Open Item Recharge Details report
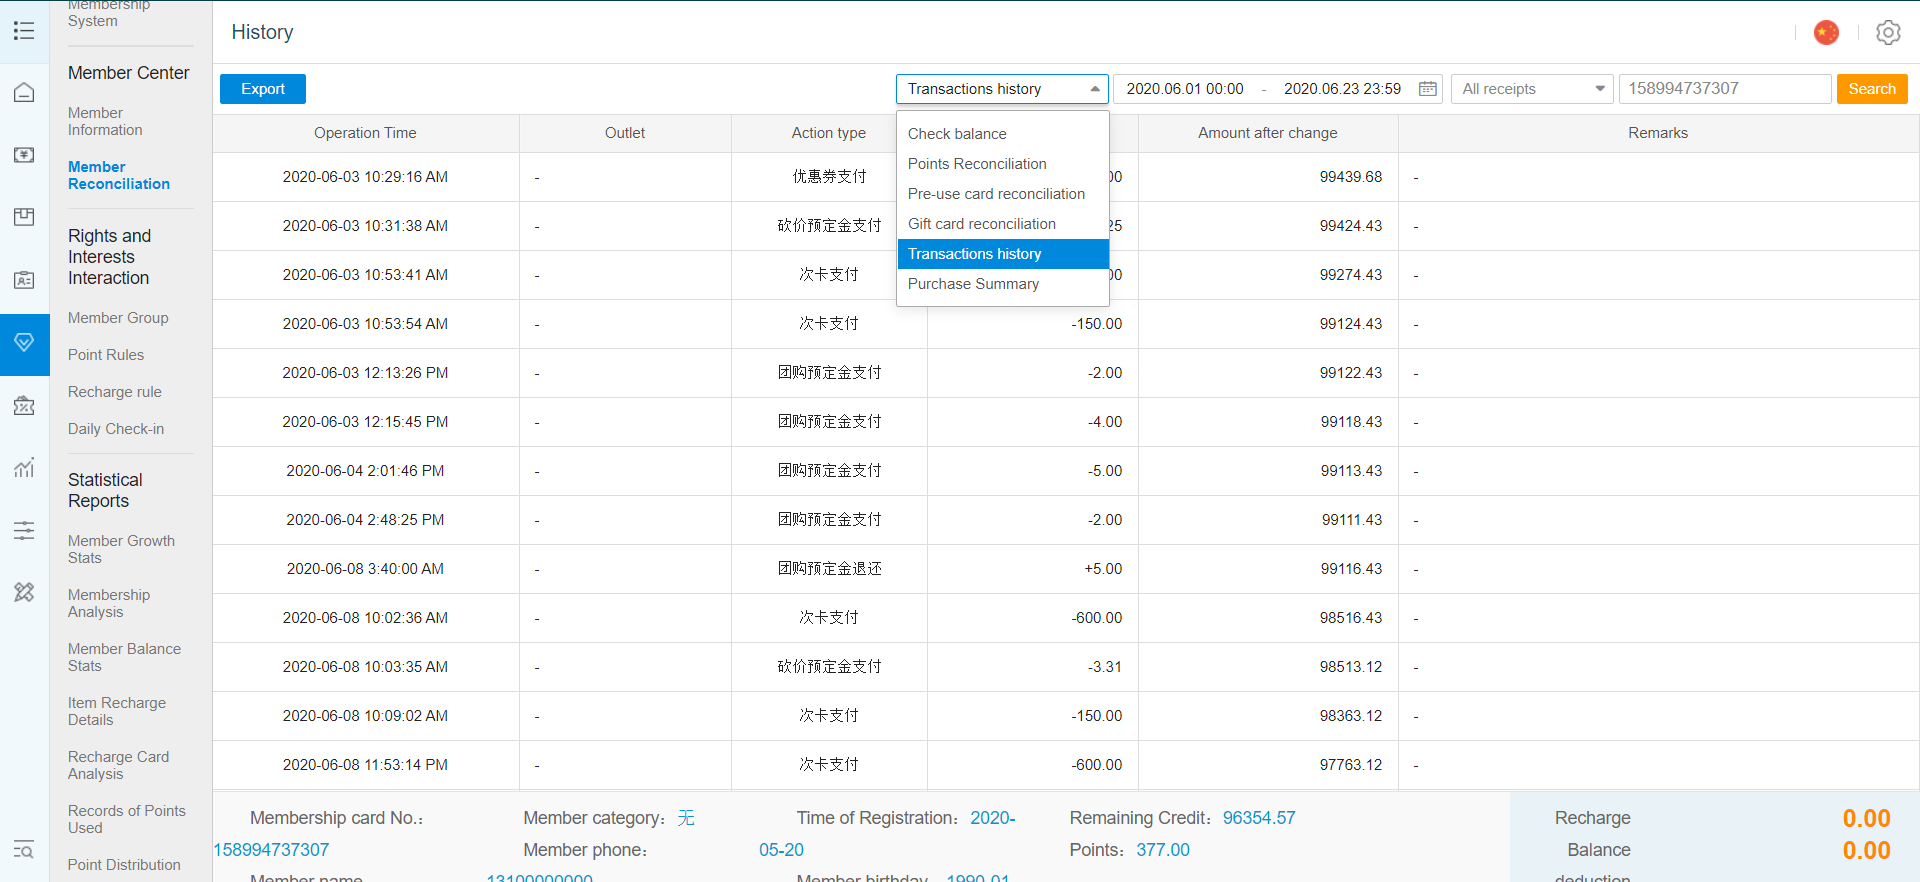The width and height of the screenshot is (1920, 882). tap(117, 711)
